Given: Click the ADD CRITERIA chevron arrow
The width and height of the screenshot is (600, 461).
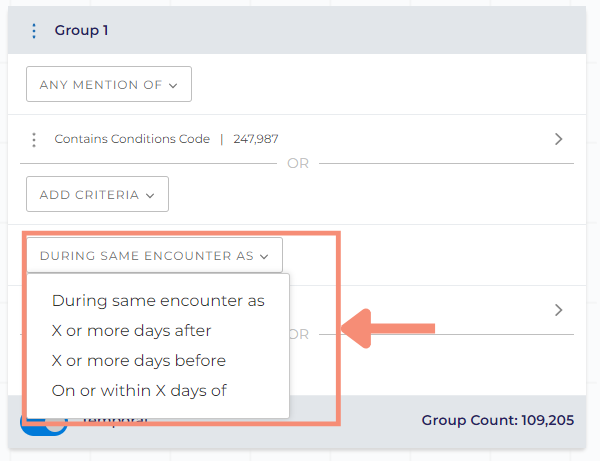Looking at the screenshot, I should click(x=150, y=196).
